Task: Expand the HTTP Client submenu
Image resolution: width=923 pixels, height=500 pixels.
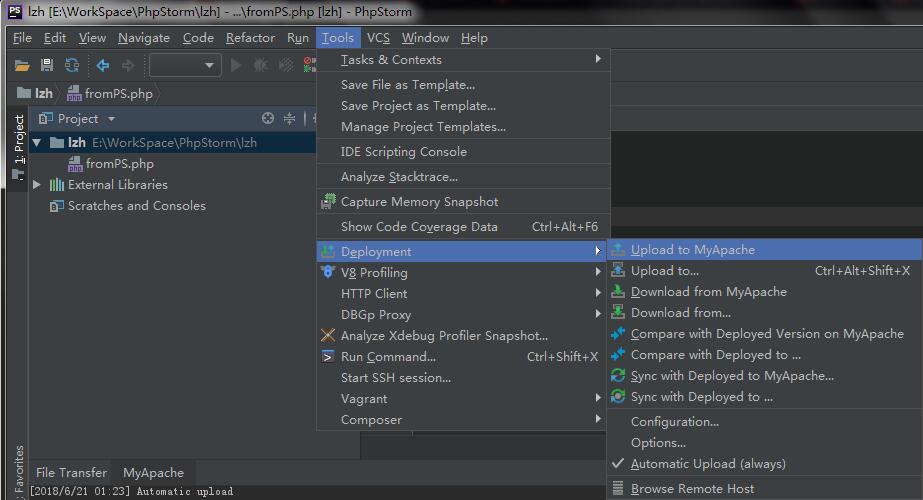Action: (463, 293)
